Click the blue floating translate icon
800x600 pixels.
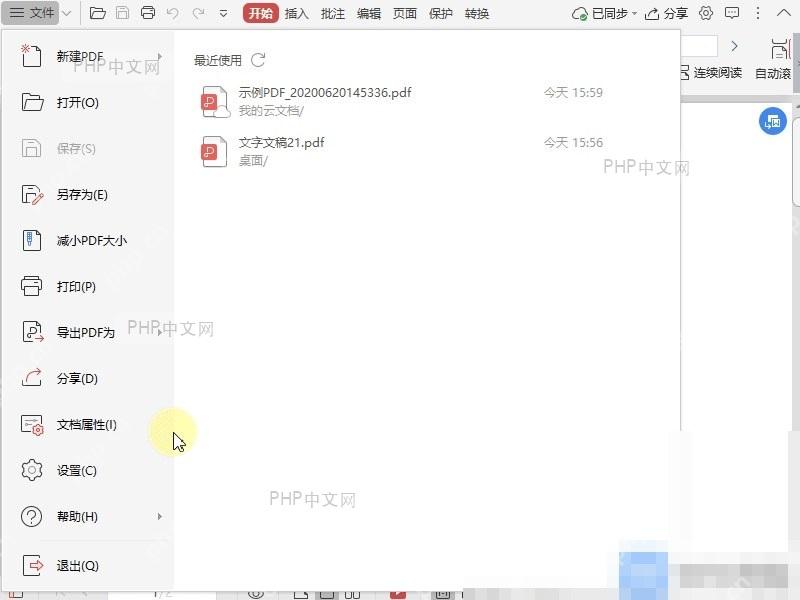772,121
